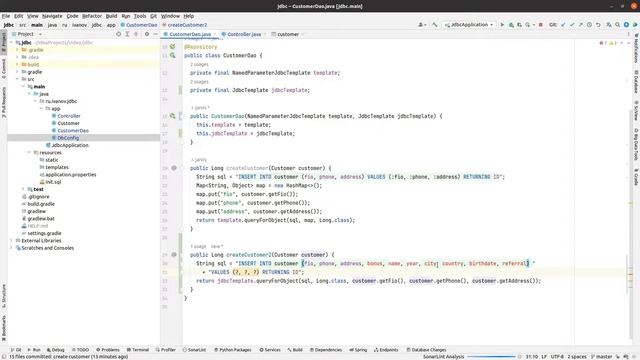Select opened file target icon in Project panel
Screen dimensions: 640x360
pyautogui.click(x=118, y=34)
